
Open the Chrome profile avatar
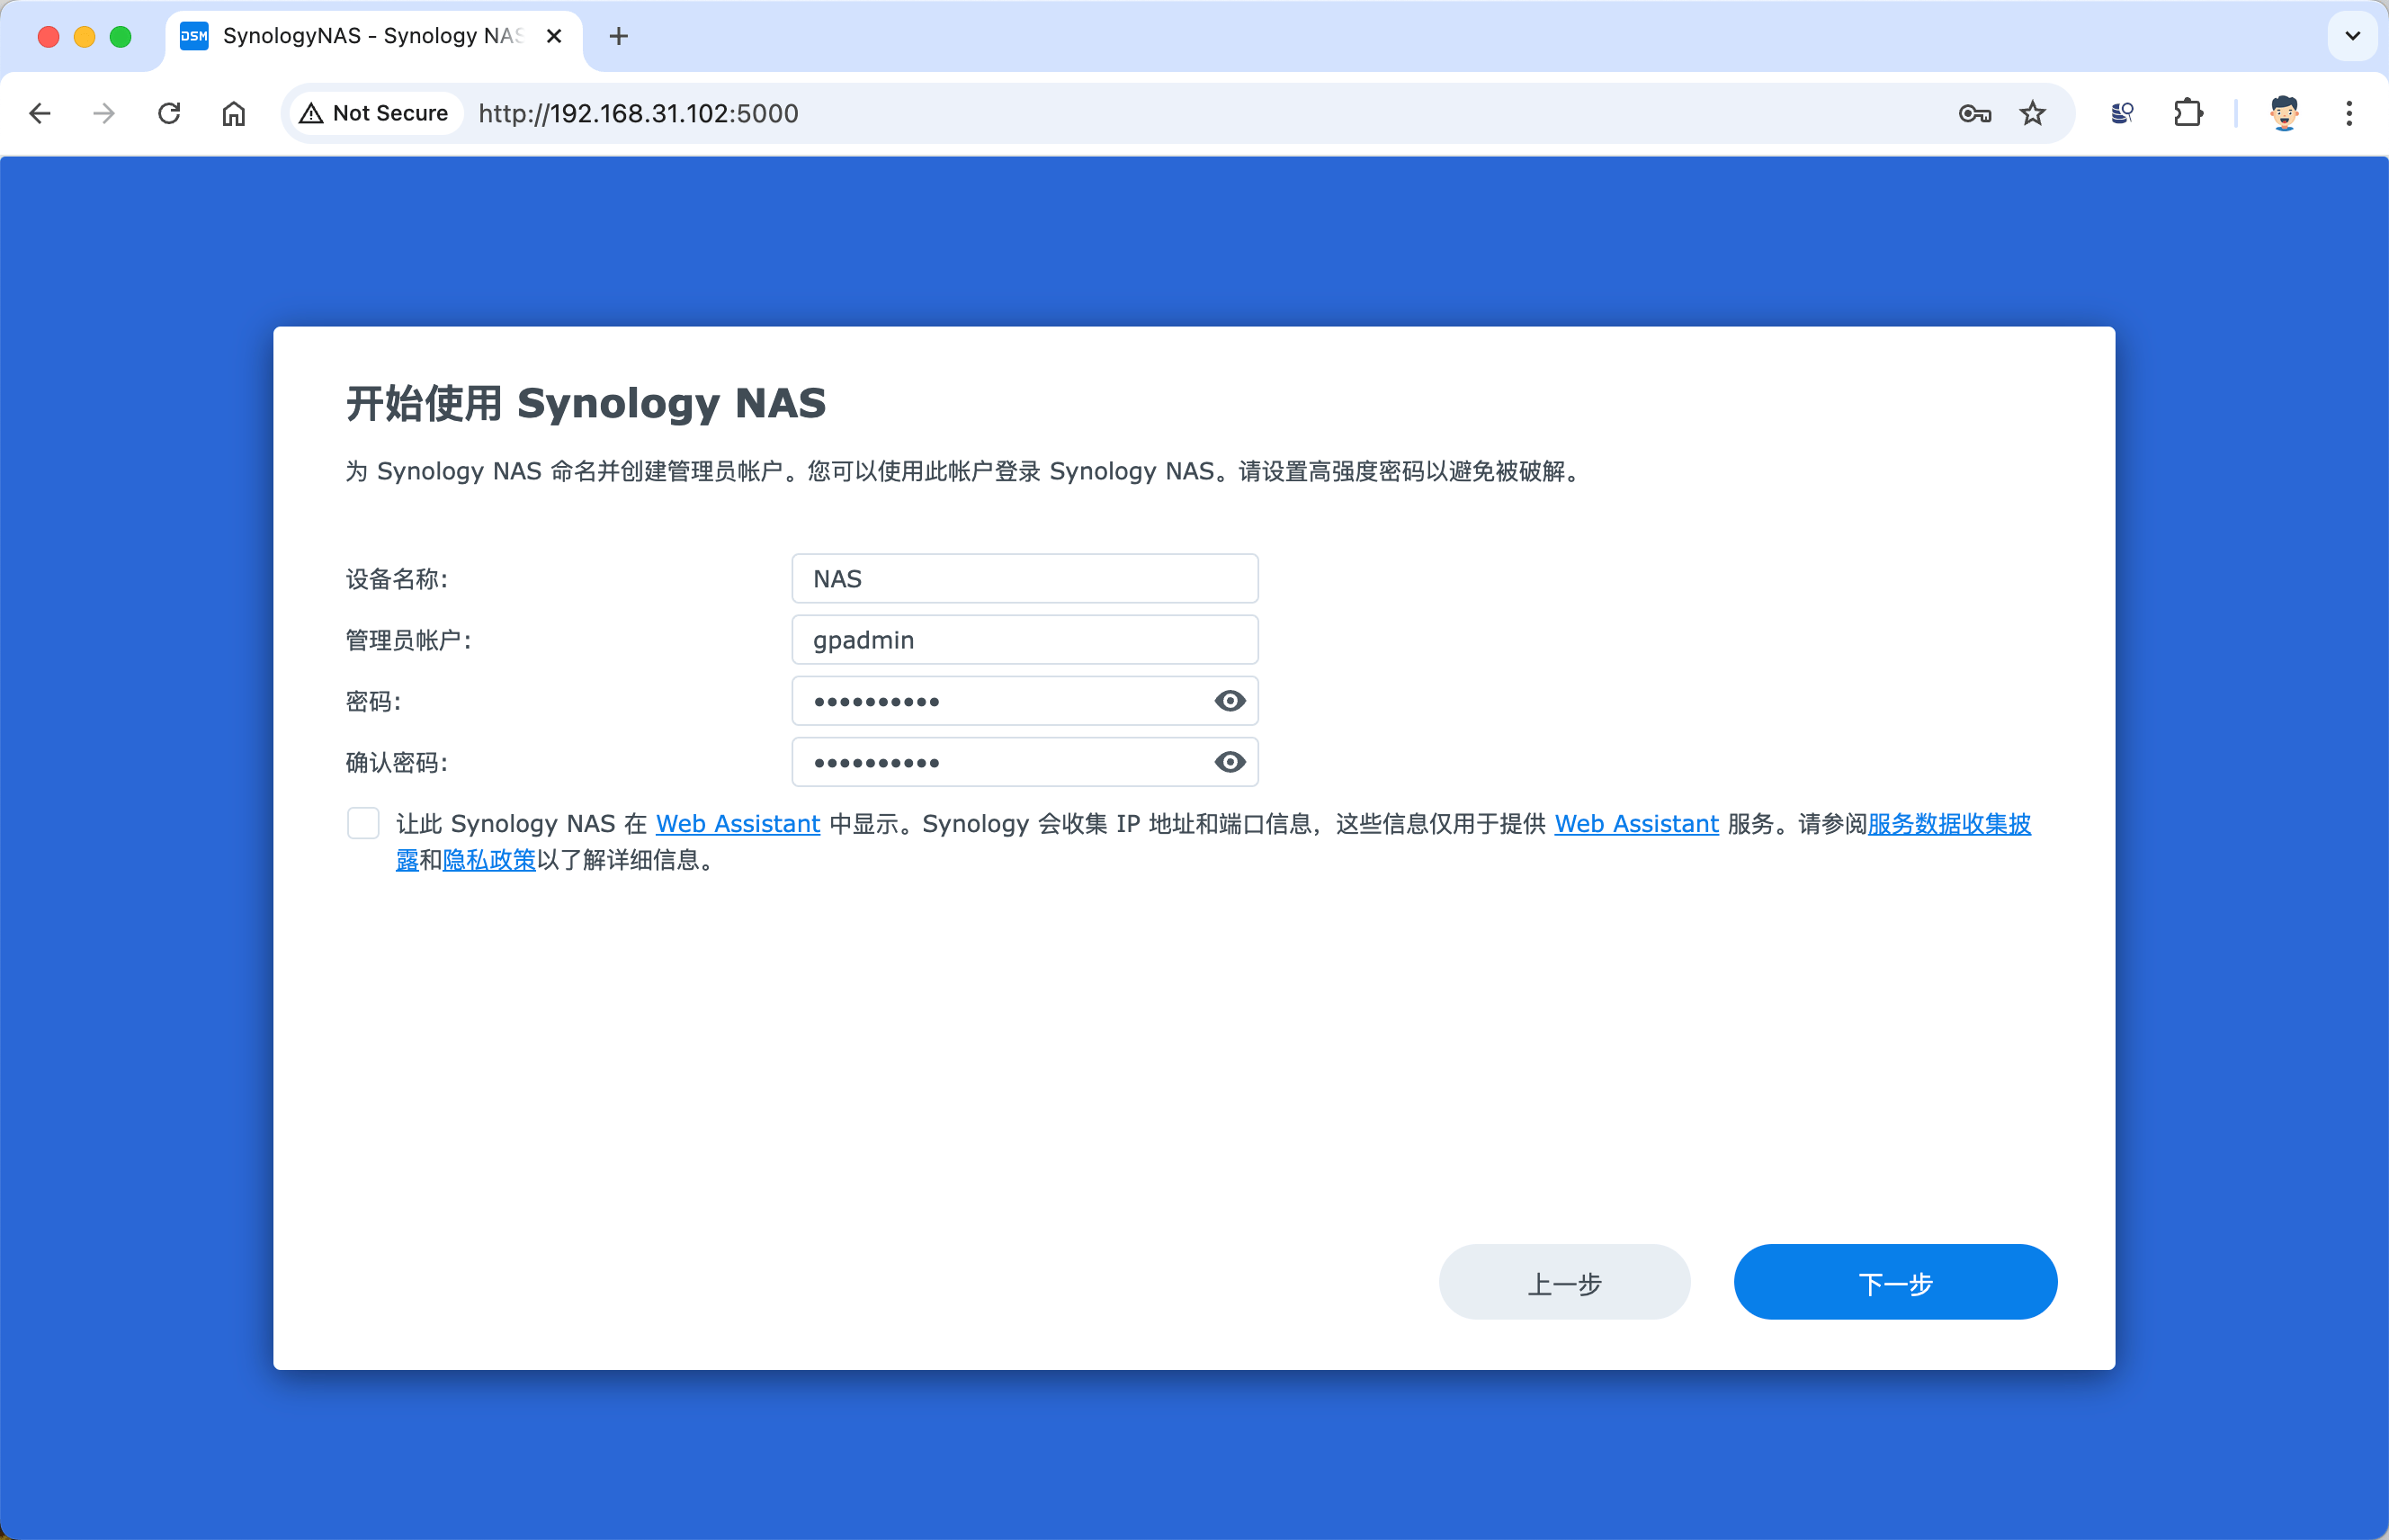(x=2284, y=113)
